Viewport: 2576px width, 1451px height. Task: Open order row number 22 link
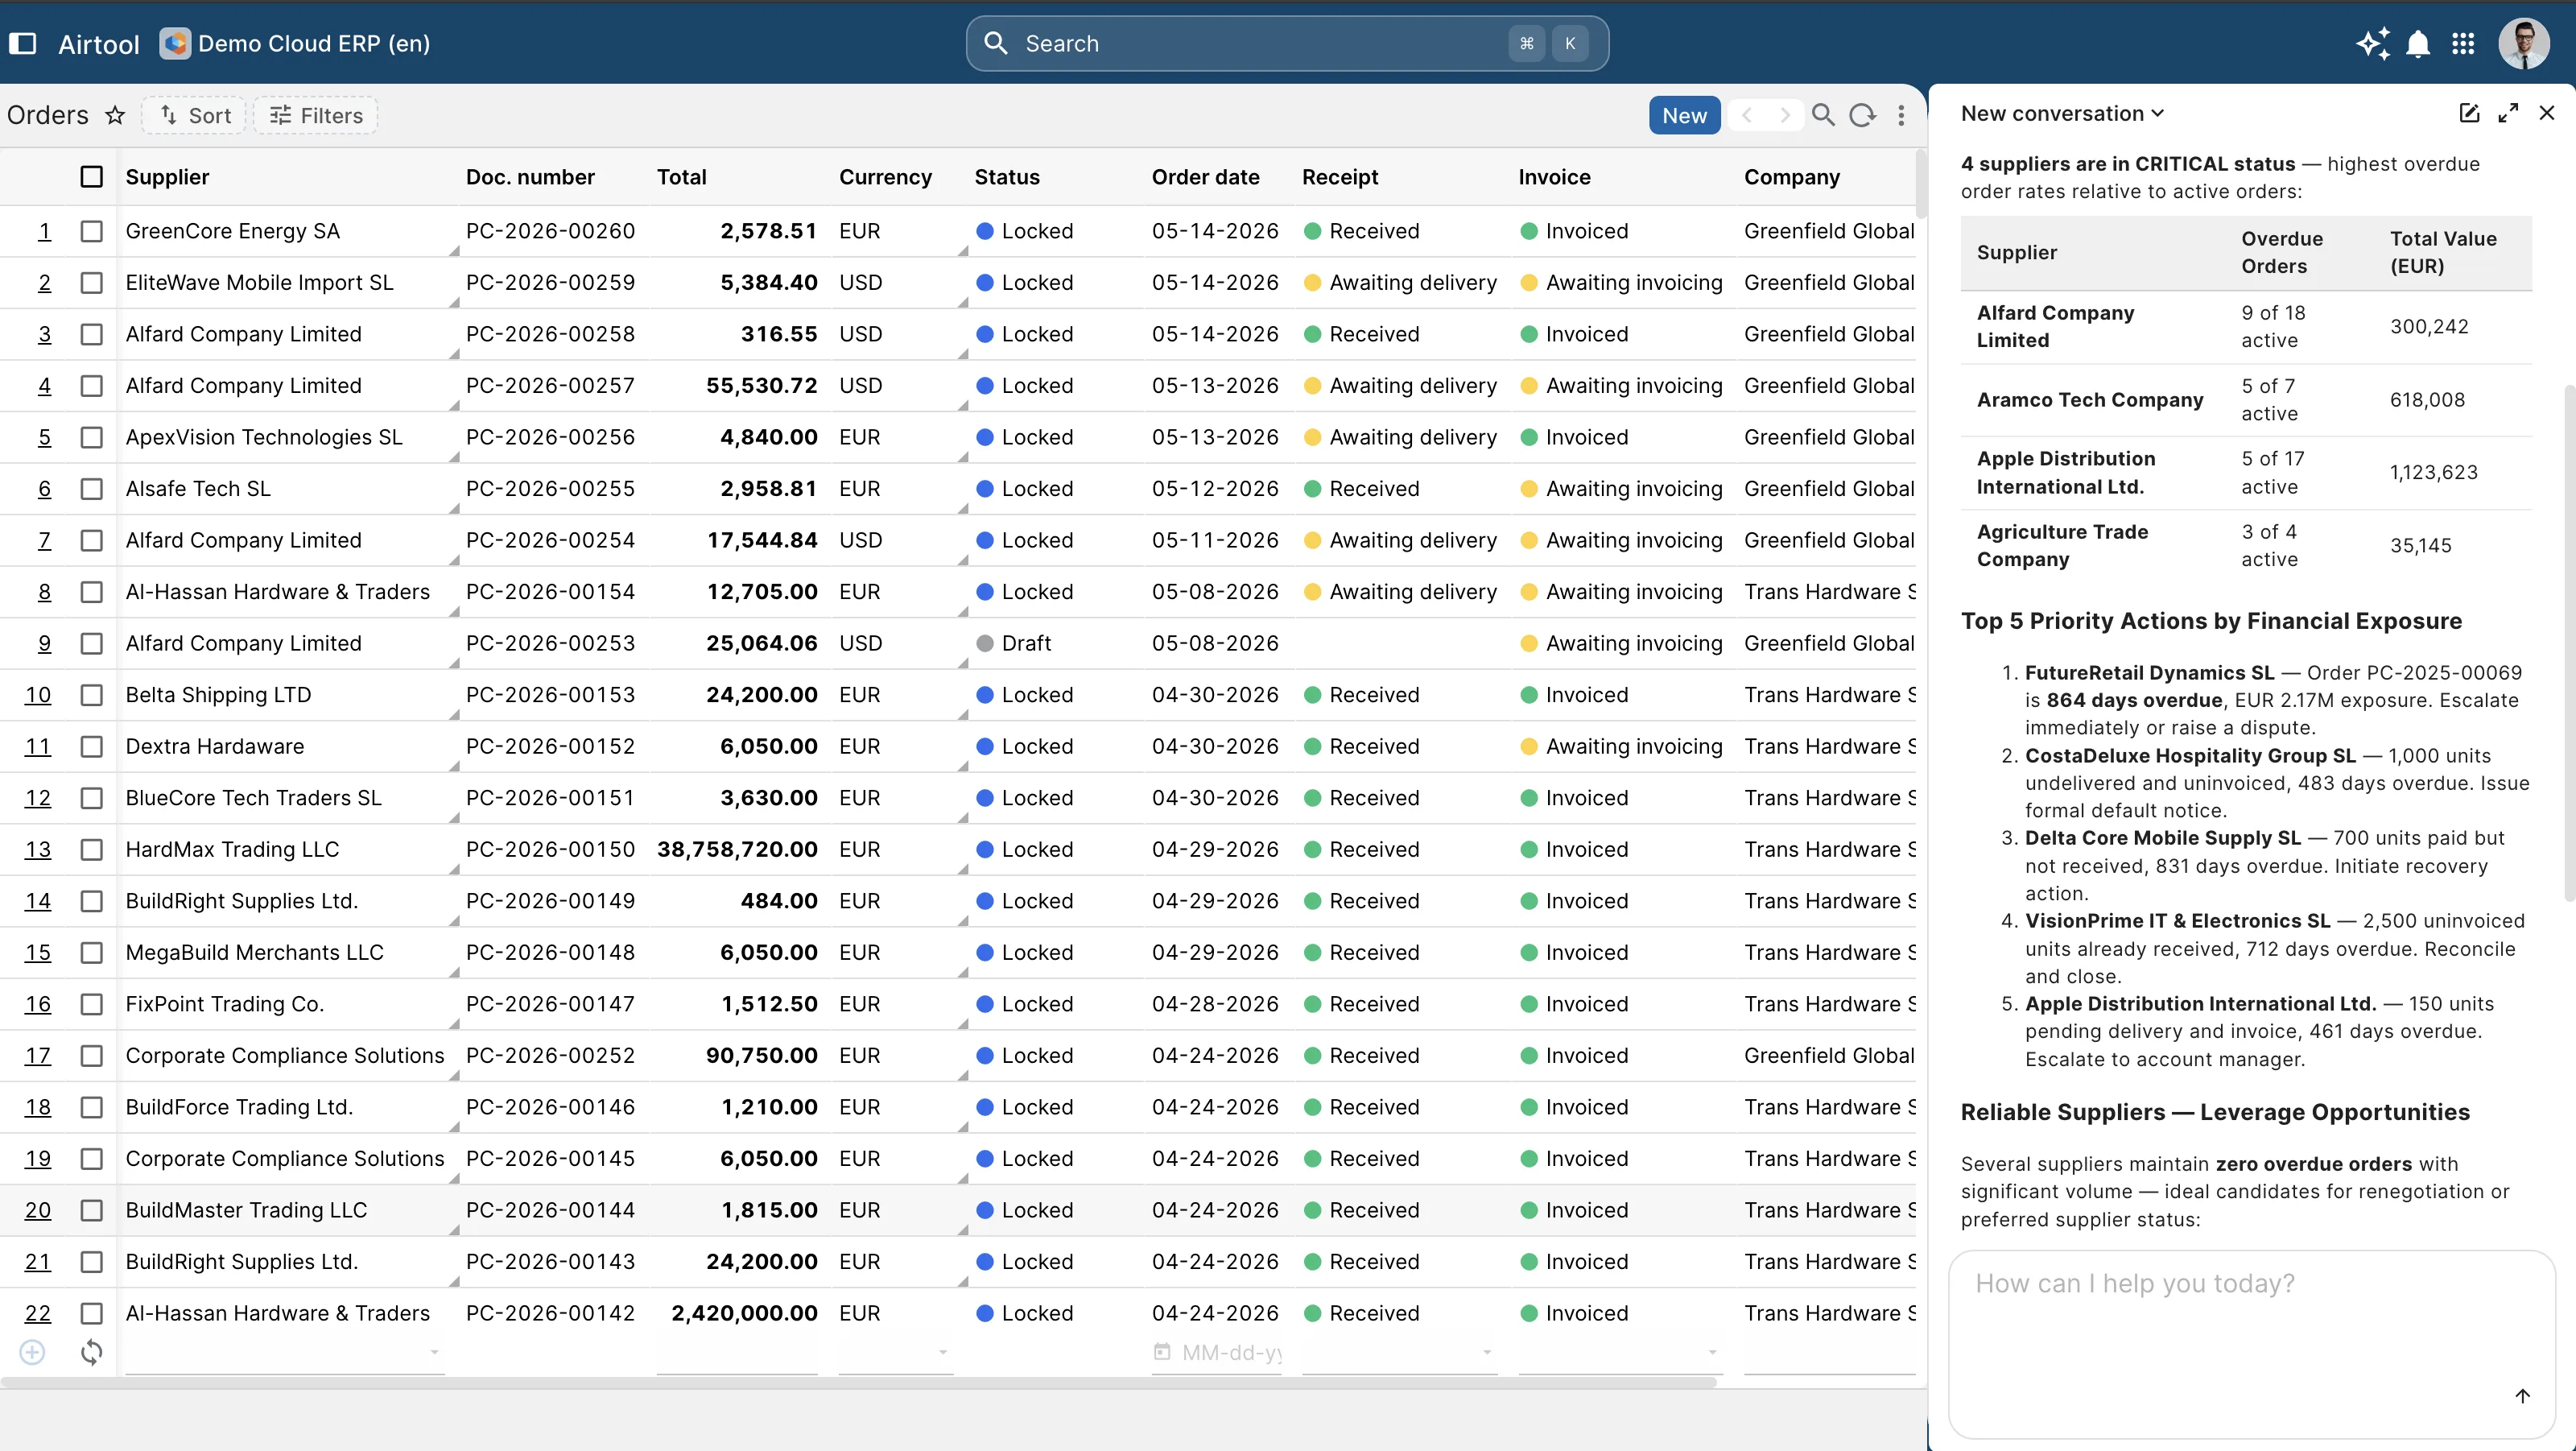click(38, 1313)
